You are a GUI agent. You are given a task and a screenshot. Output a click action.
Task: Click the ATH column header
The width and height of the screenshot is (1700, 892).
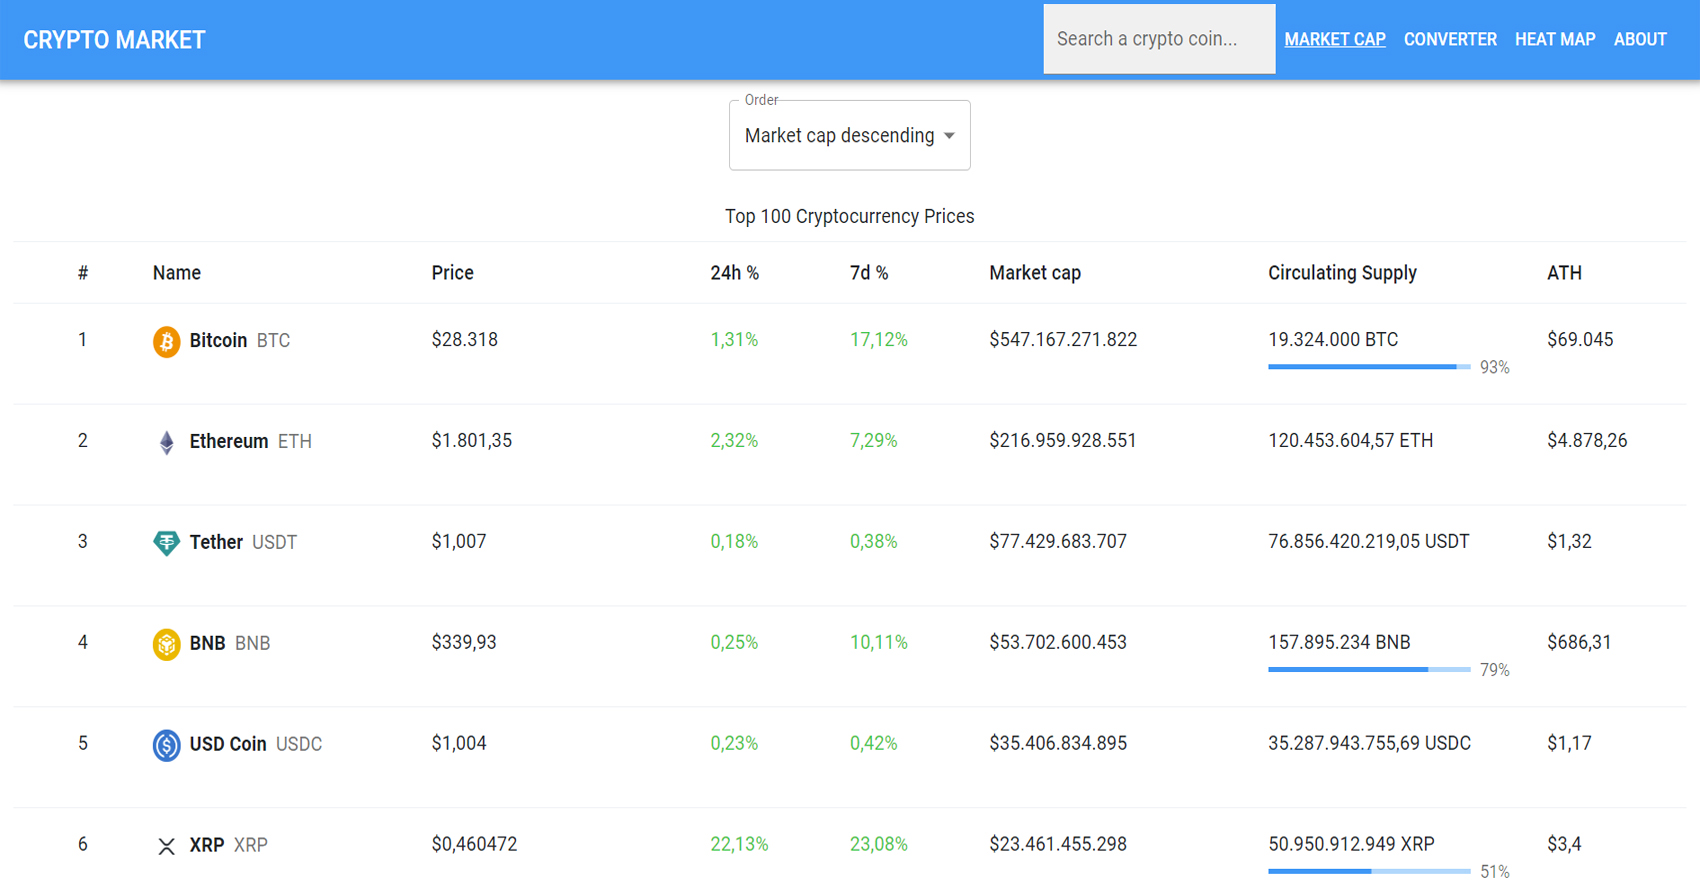pyautogui.click(x=1564, y=273)
